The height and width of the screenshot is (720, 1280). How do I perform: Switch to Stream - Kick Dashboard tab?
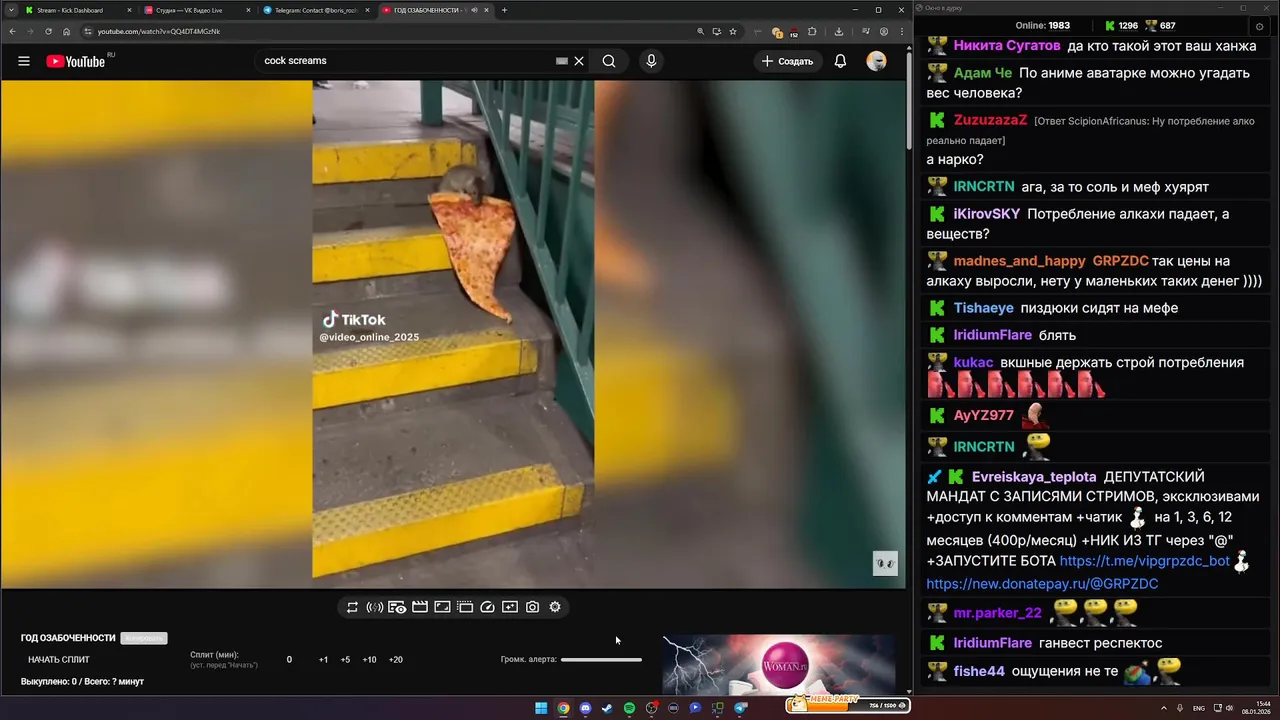(x=78, y=10)
